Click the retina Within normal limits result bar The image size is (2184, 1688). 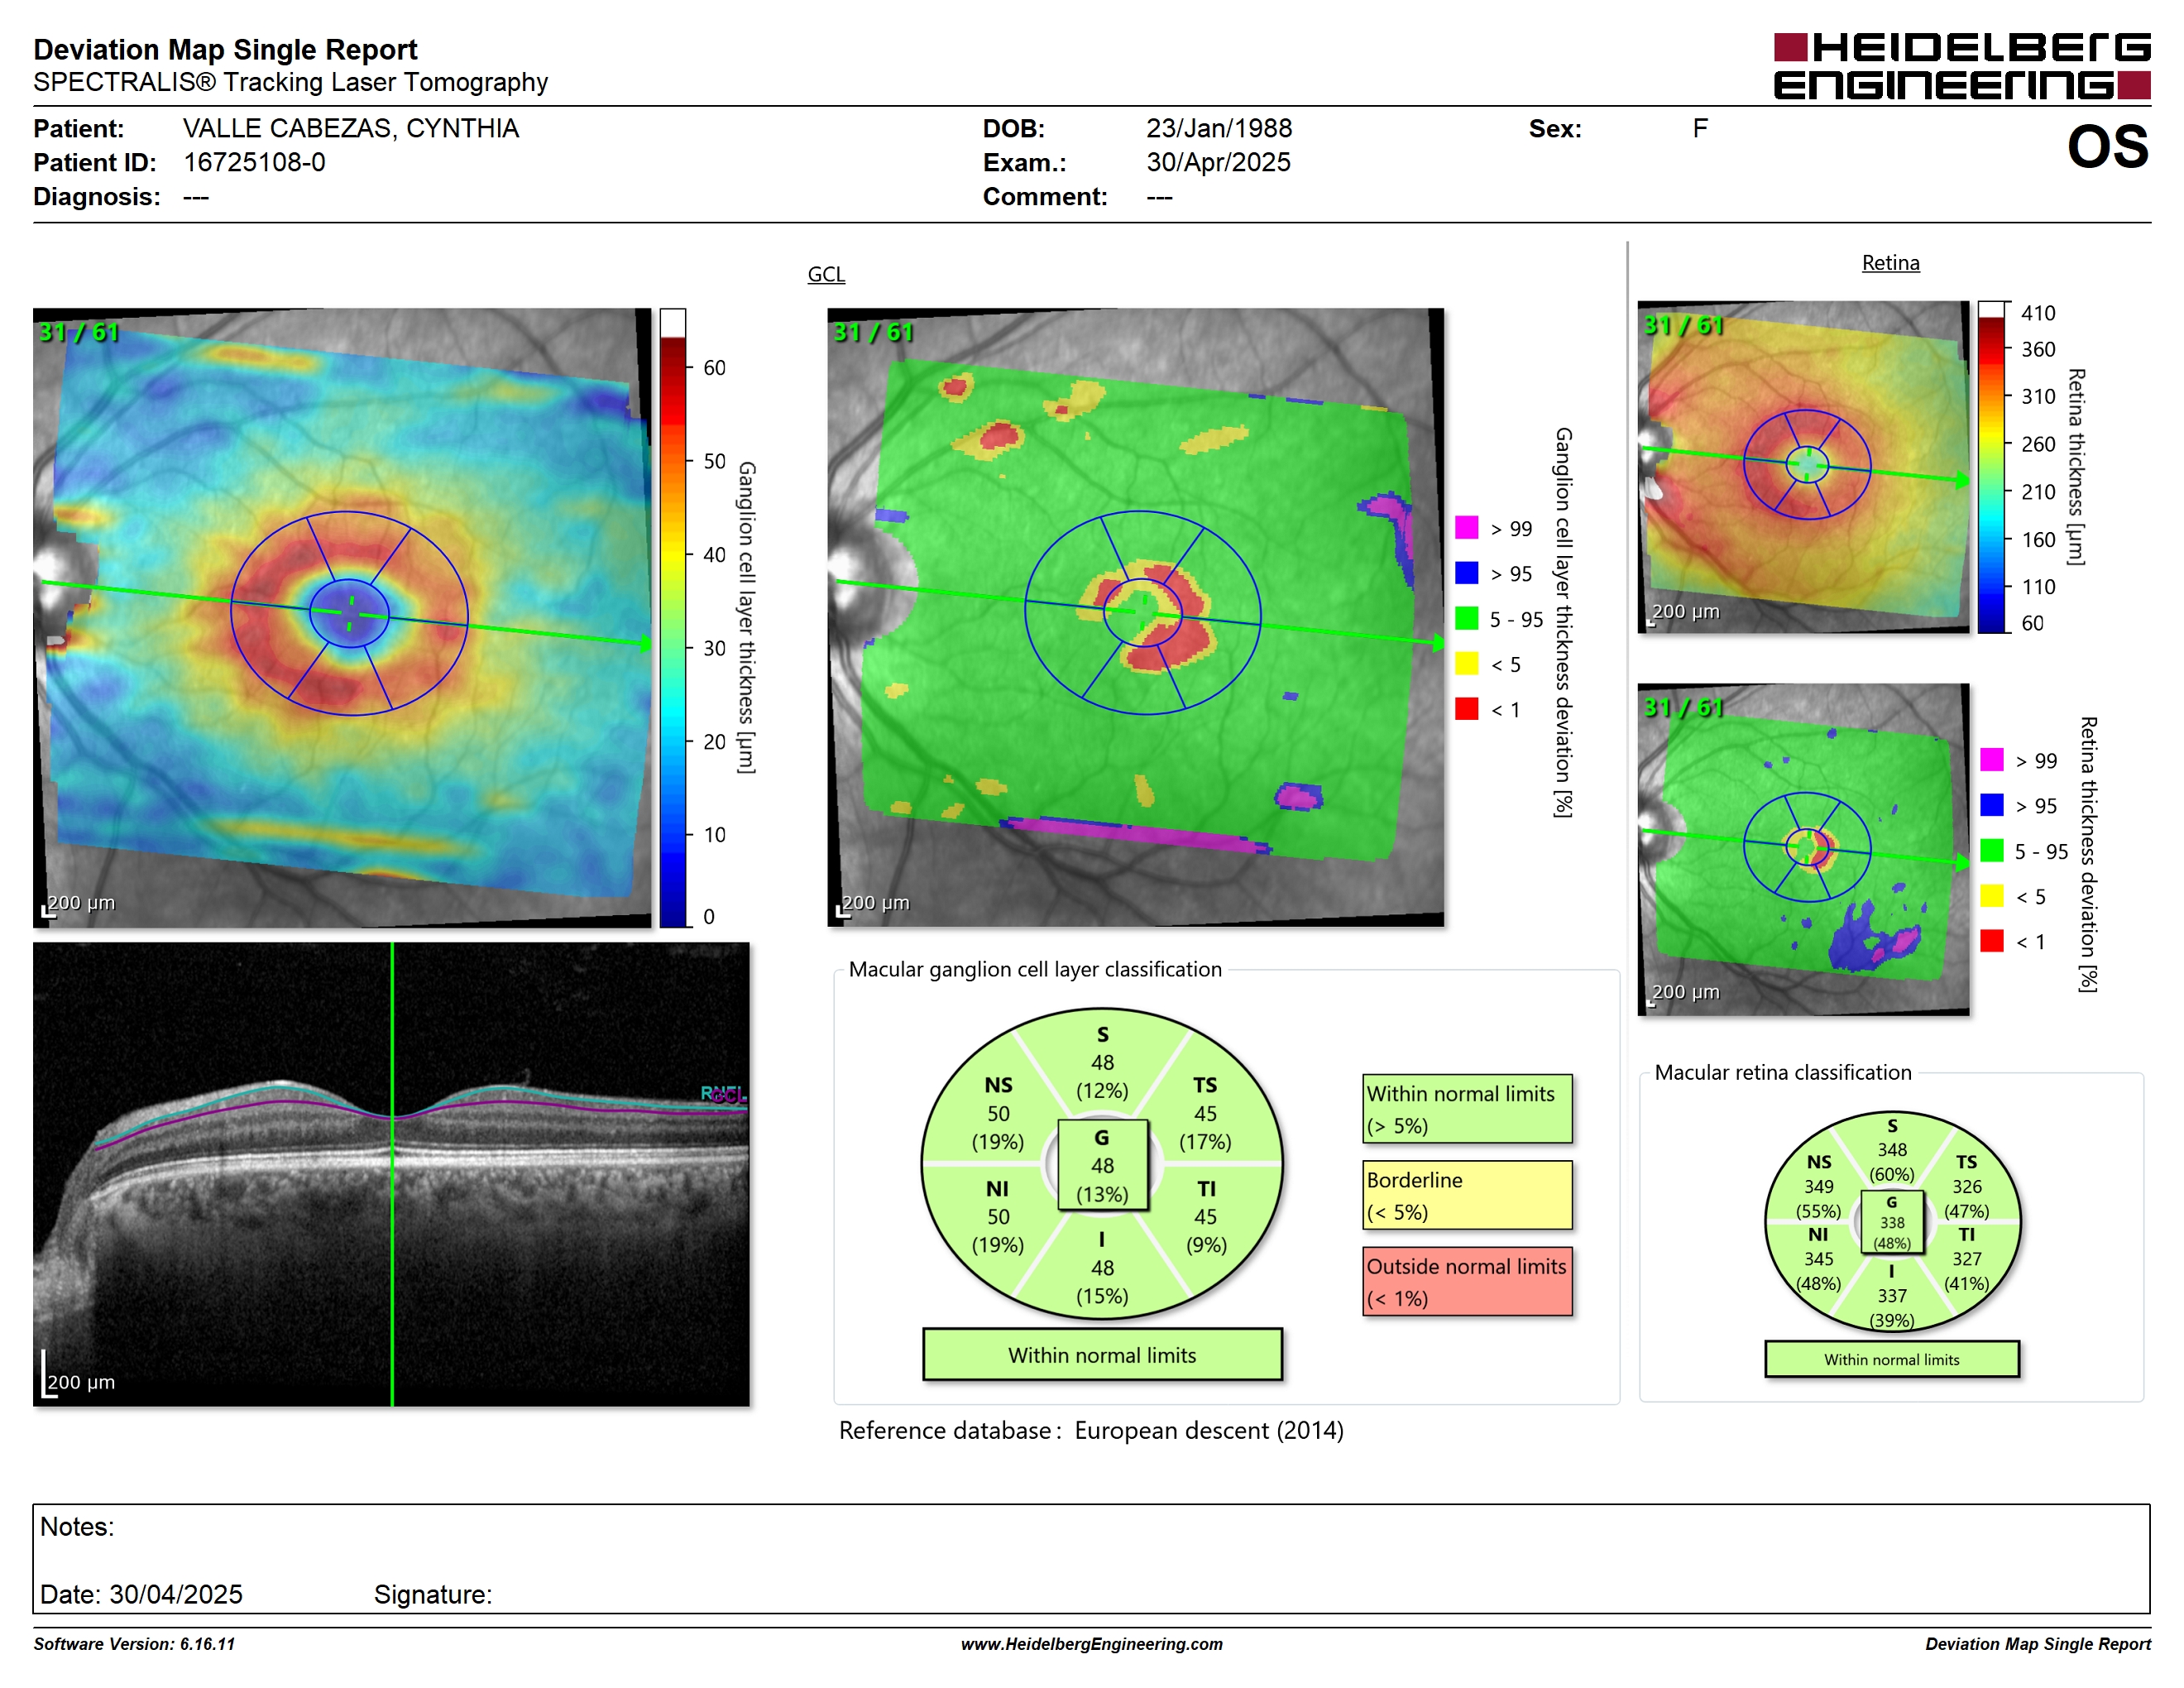pos(1891,1359)
